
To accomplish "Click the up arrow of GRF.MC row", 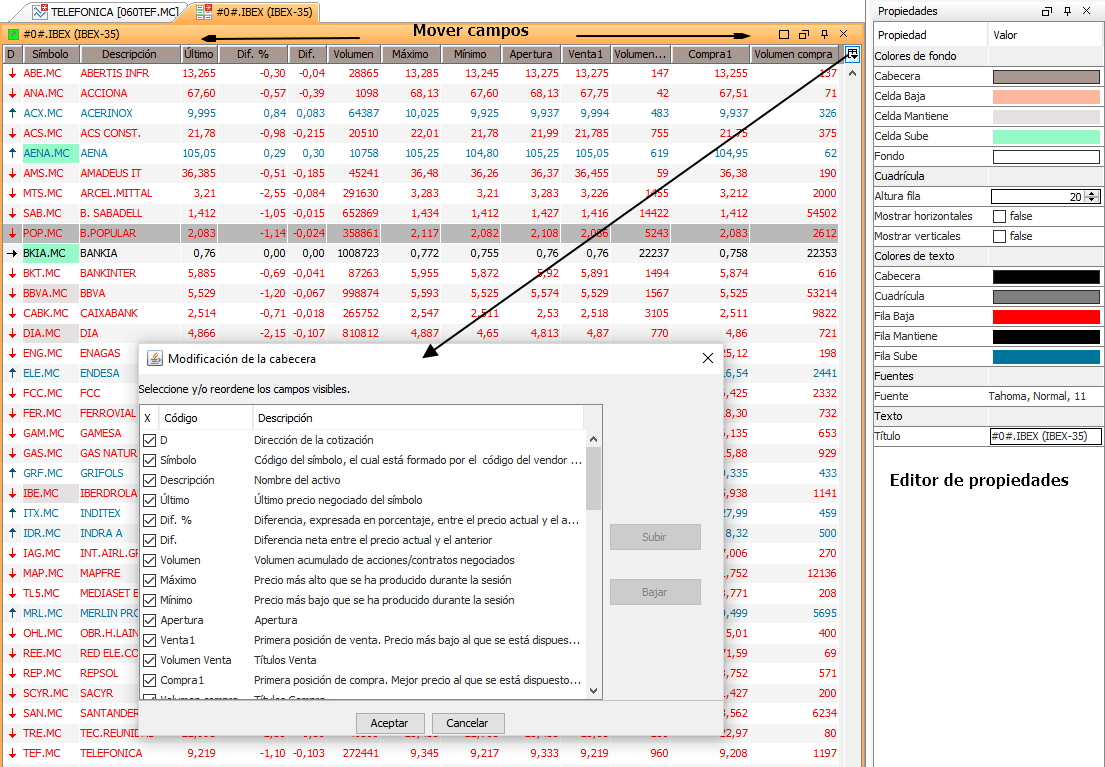I will [12, 473].
